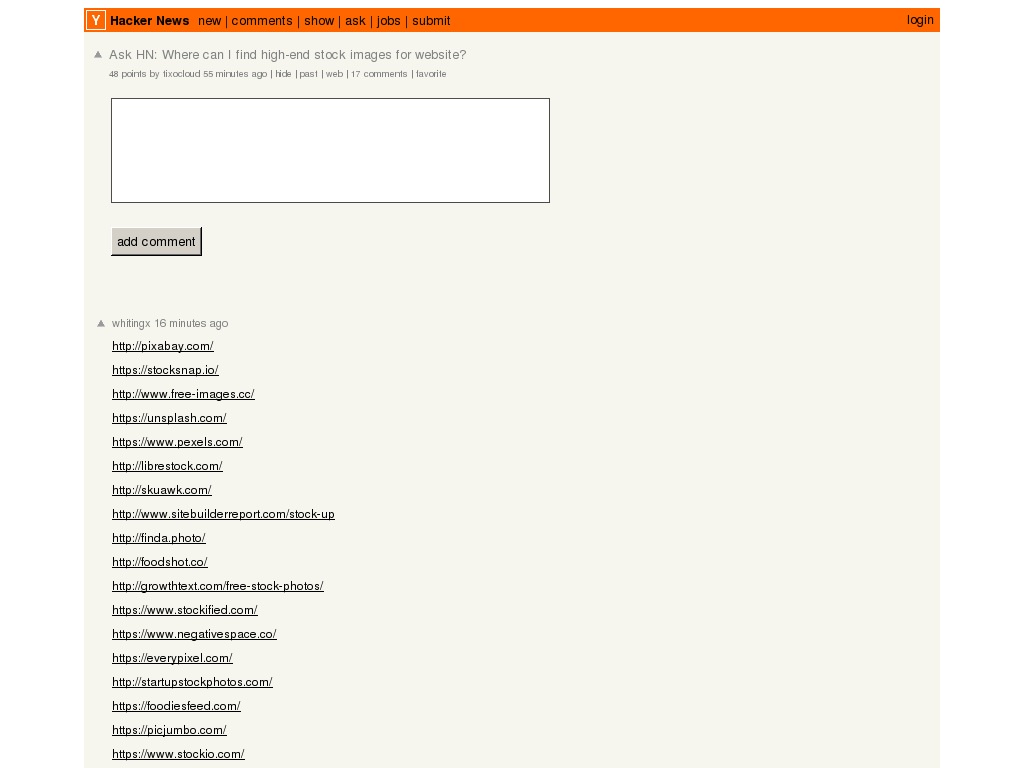This screenshot has height=768, width=1024.
Task: Upvote the Ask HN story arrow
Action: click(x=98, y=55)
